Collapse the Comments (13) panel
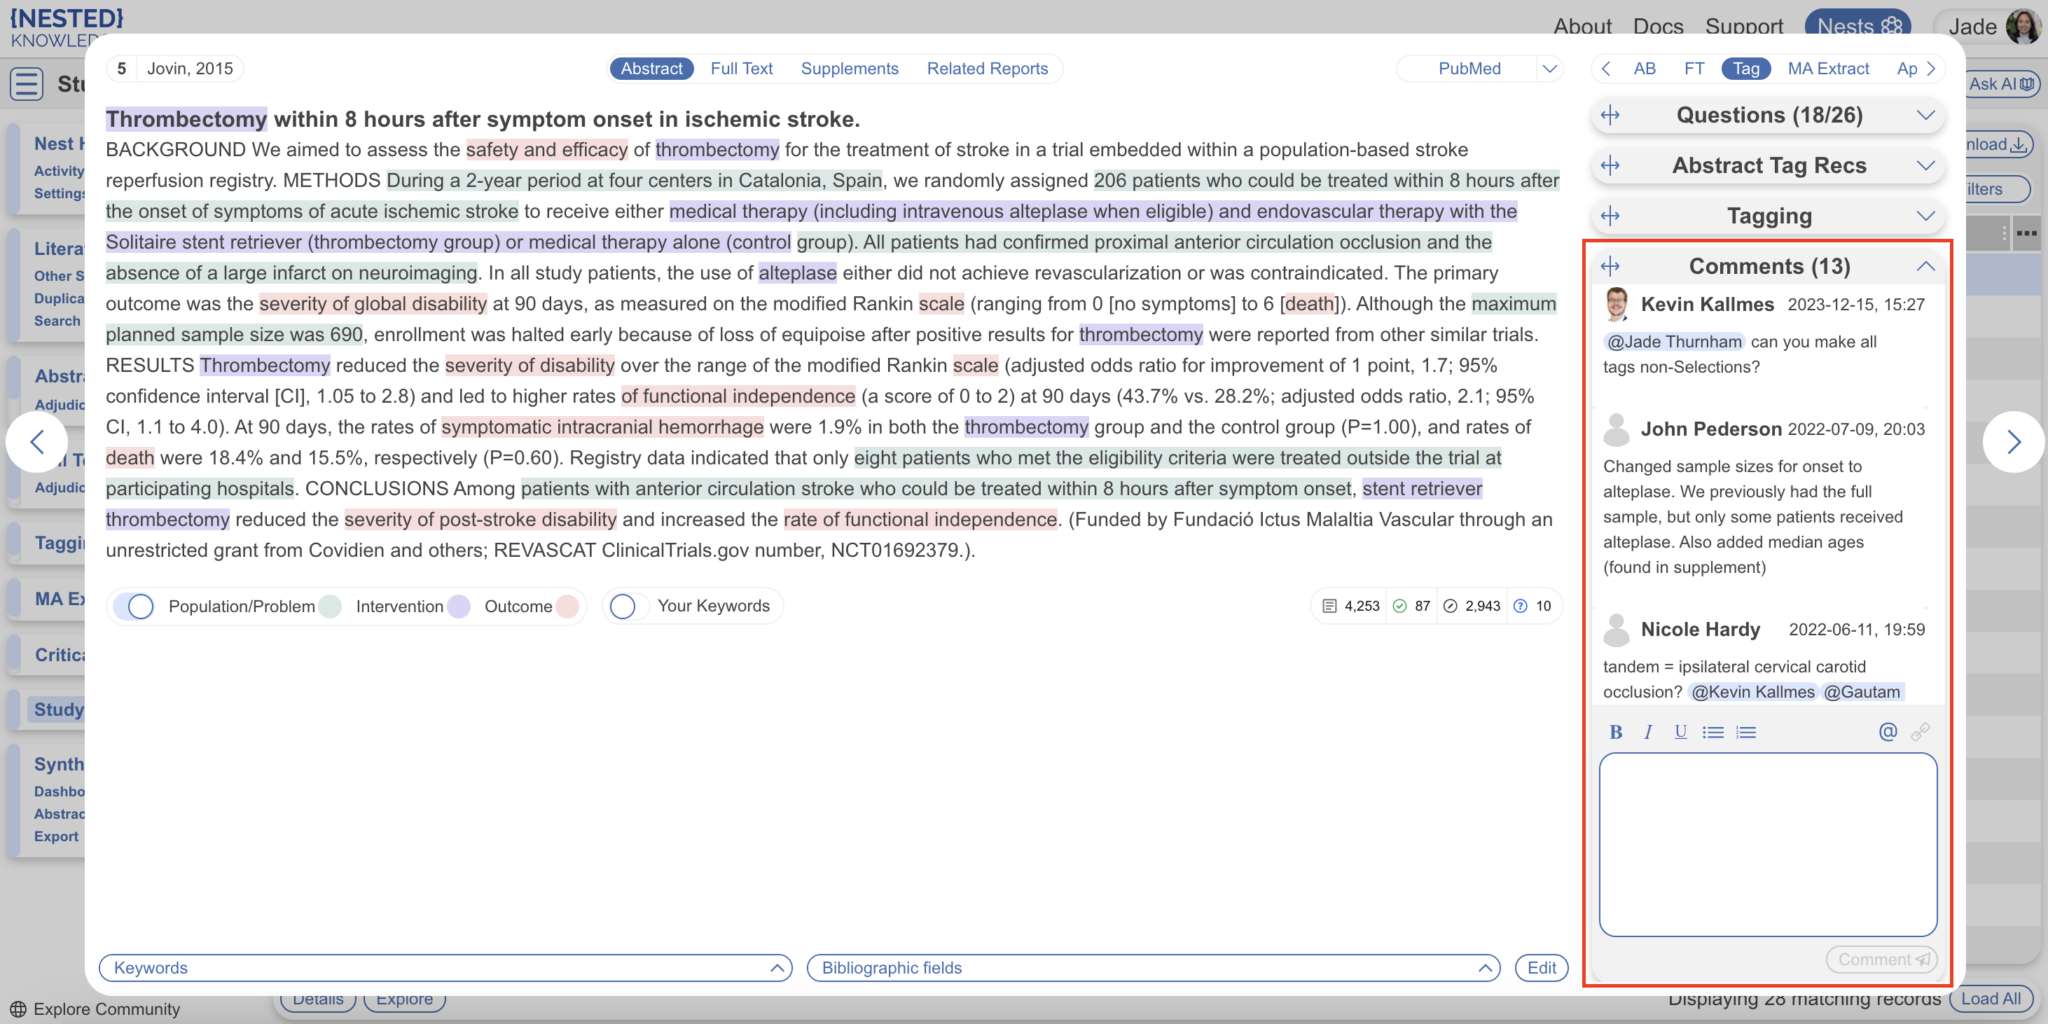Screen dimensions: 2048x1024 pyautogui.click(x=1925, y=266)
